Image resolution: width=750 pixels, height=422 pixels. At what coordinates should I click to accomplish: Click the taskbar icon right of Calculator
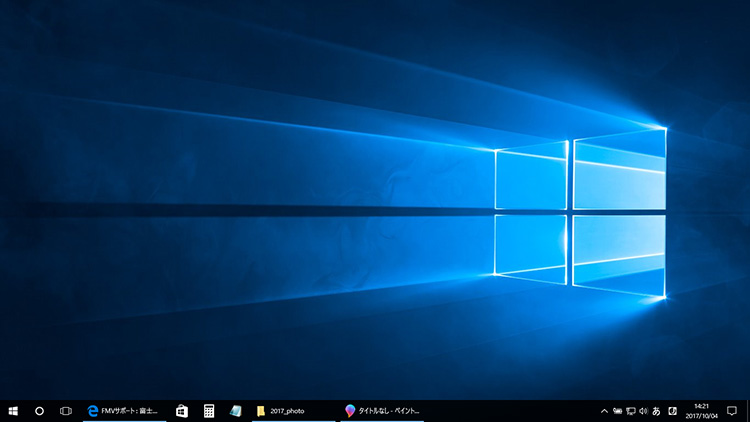235,411
